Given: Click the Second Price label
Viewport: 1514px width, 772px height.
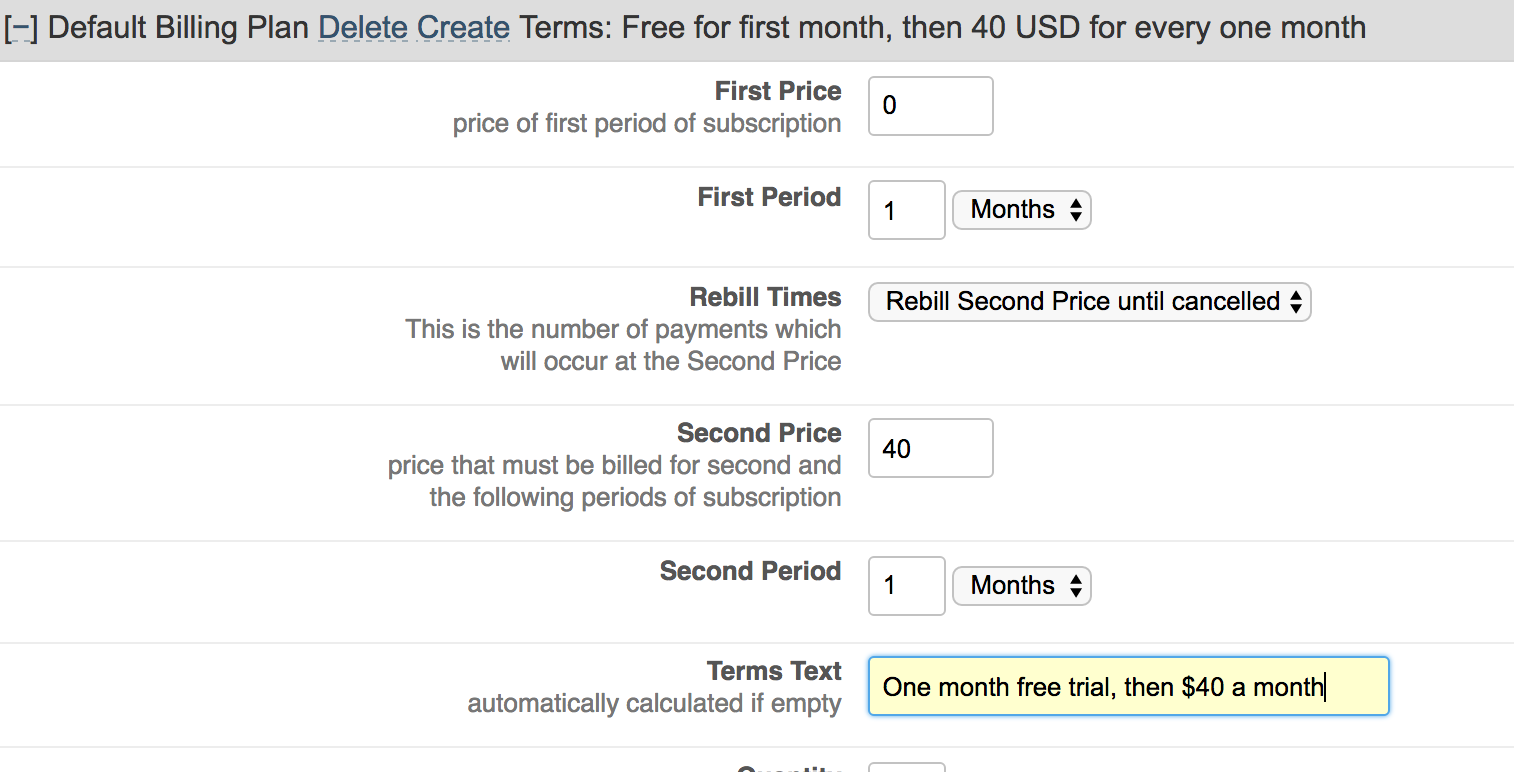Looking at the screenshot, I should pyautogui.click(x=759, y=433).
